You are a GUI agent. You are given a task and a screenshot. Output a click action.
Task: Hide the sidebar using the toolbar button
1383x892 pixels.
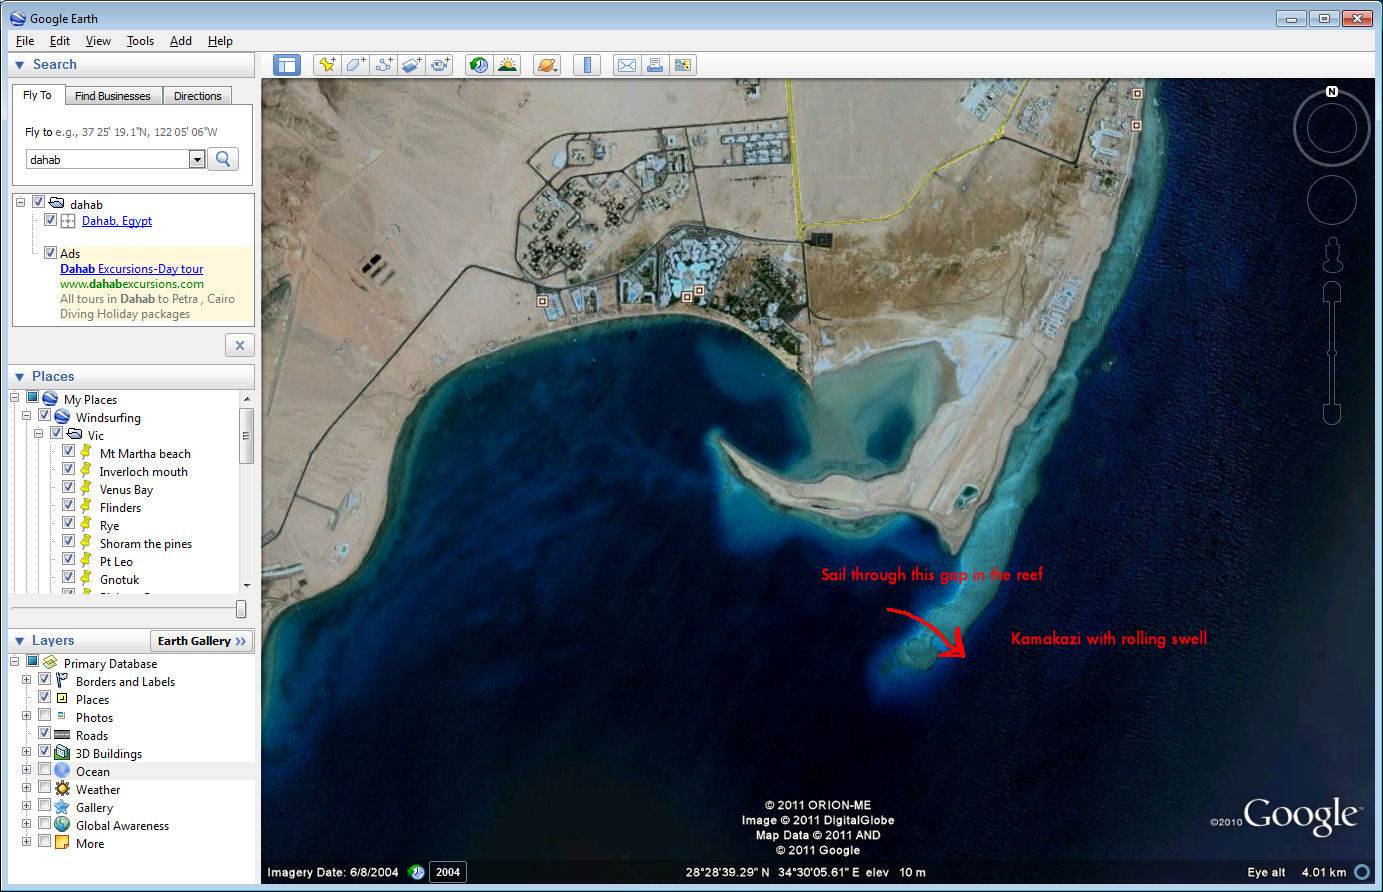pyautogui.click(x=287, y=65)
